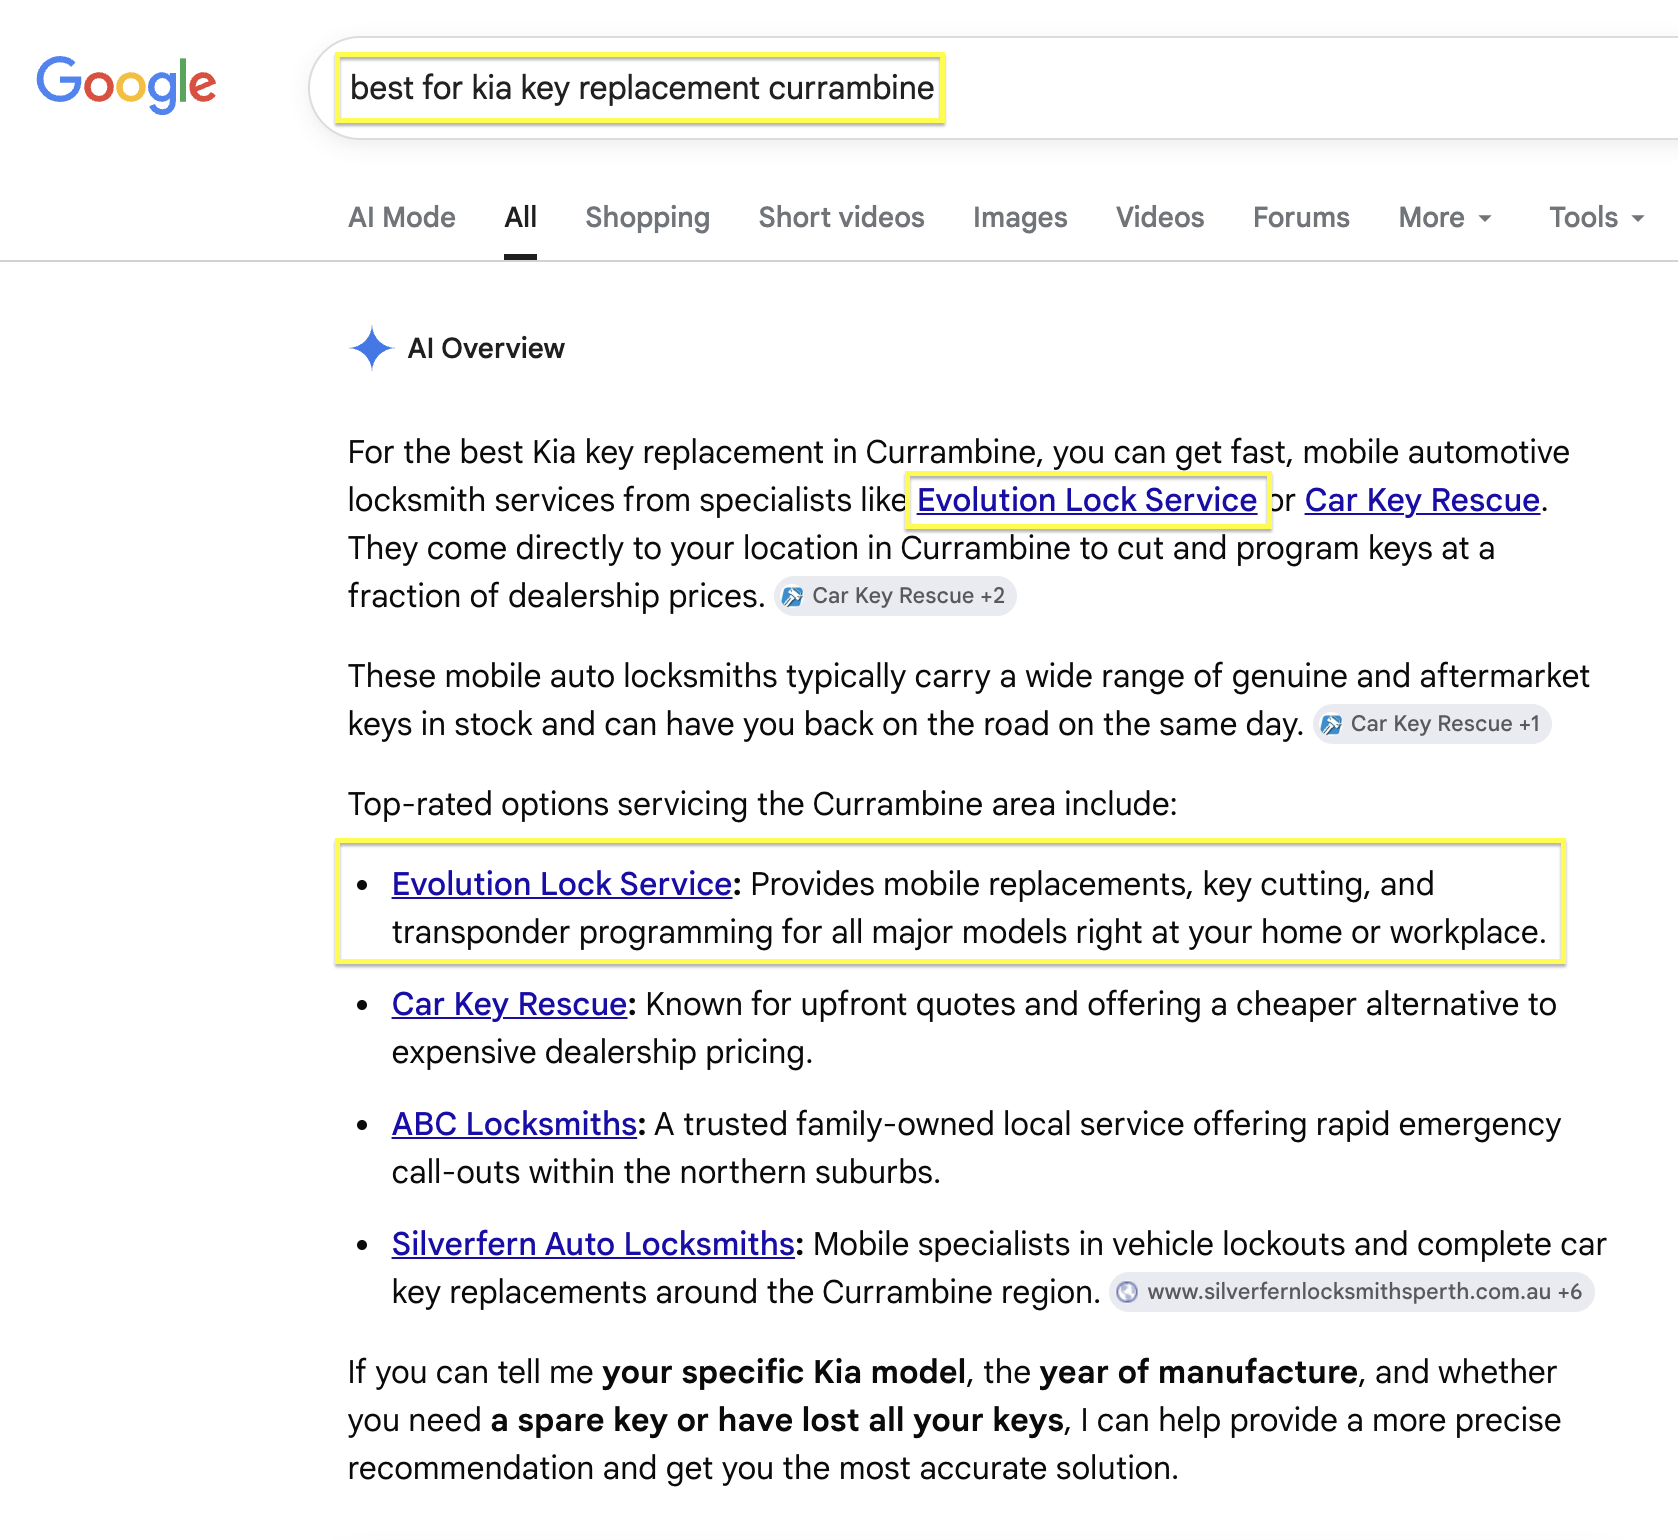Open the Short videos tab
1678x1540 pixels.
click(842, 218)
